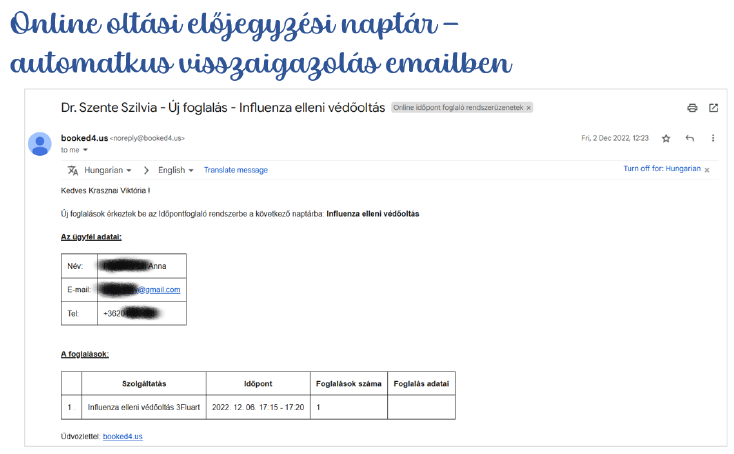Image resolution: width=734 pixels, height=454 pixels.
Task: Open the three-dot more options menu
Action: (712, 138)
